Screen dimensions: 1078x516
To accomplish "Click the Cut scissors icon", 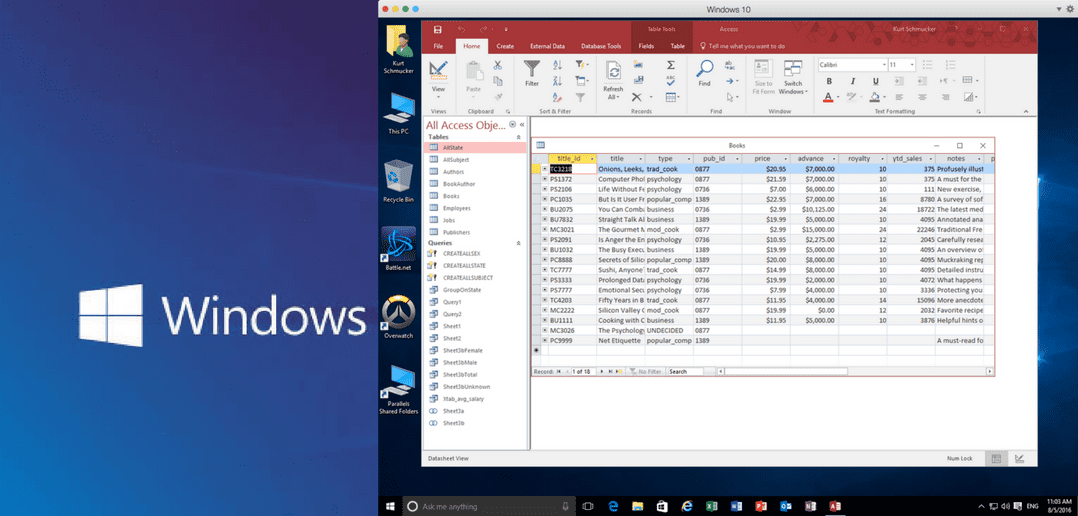I will 497,66.
